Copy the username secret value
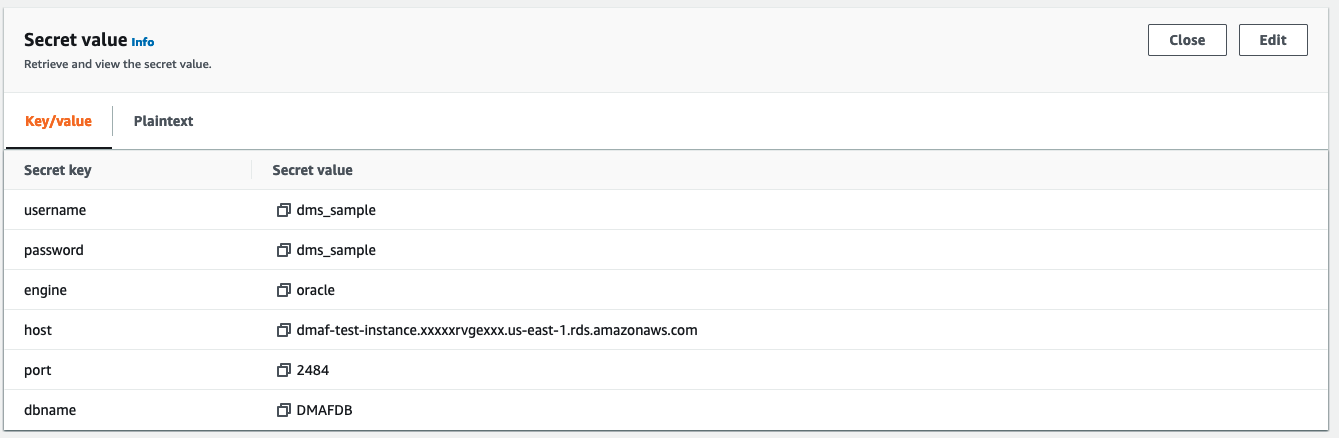The width and height of the screenshot is (1339, 438). coord(283,211)
